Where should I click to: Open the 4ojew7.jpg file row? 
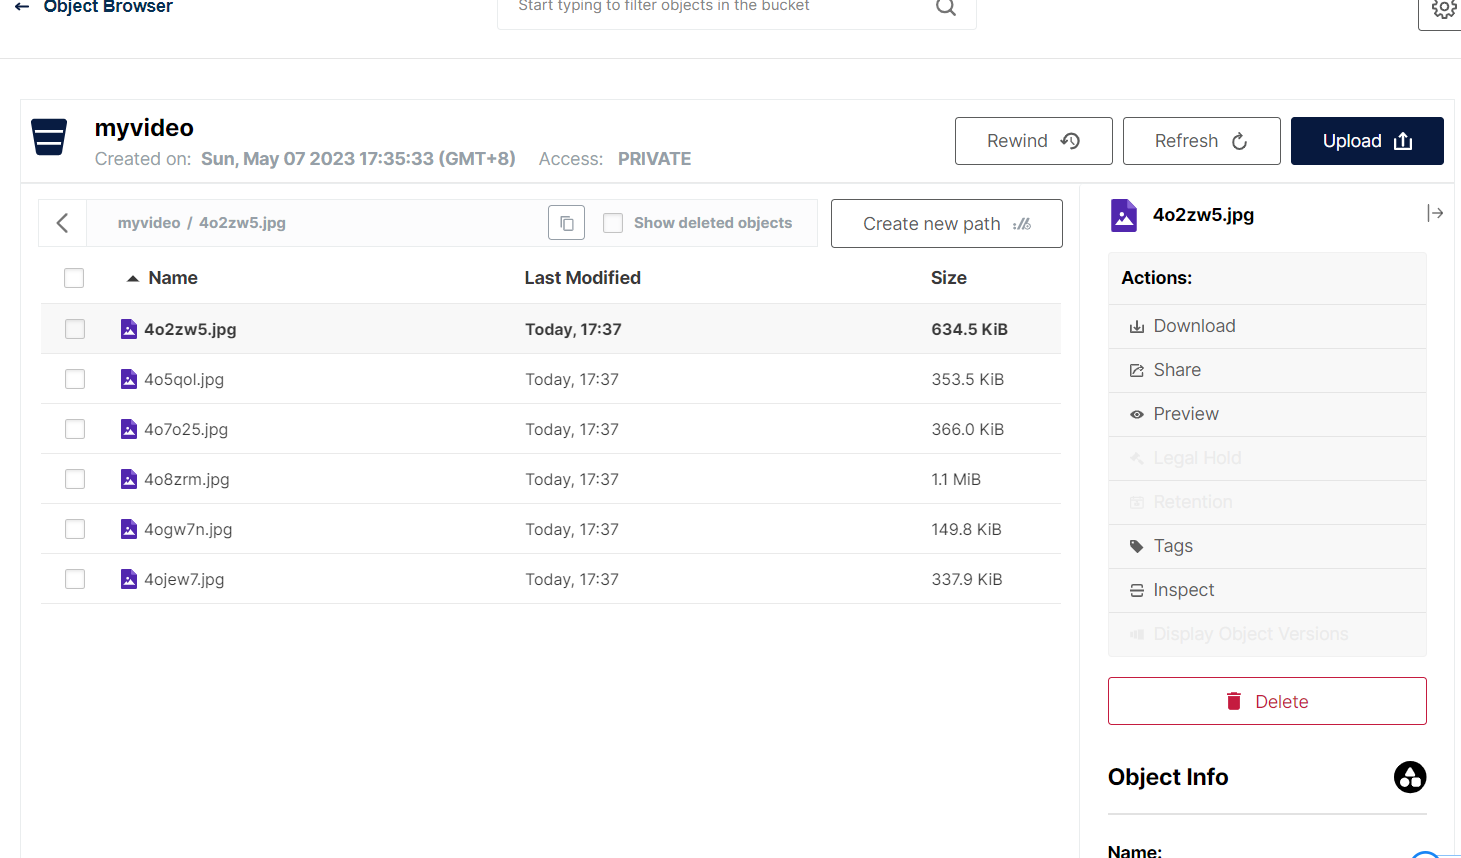[x=551, y=579]
